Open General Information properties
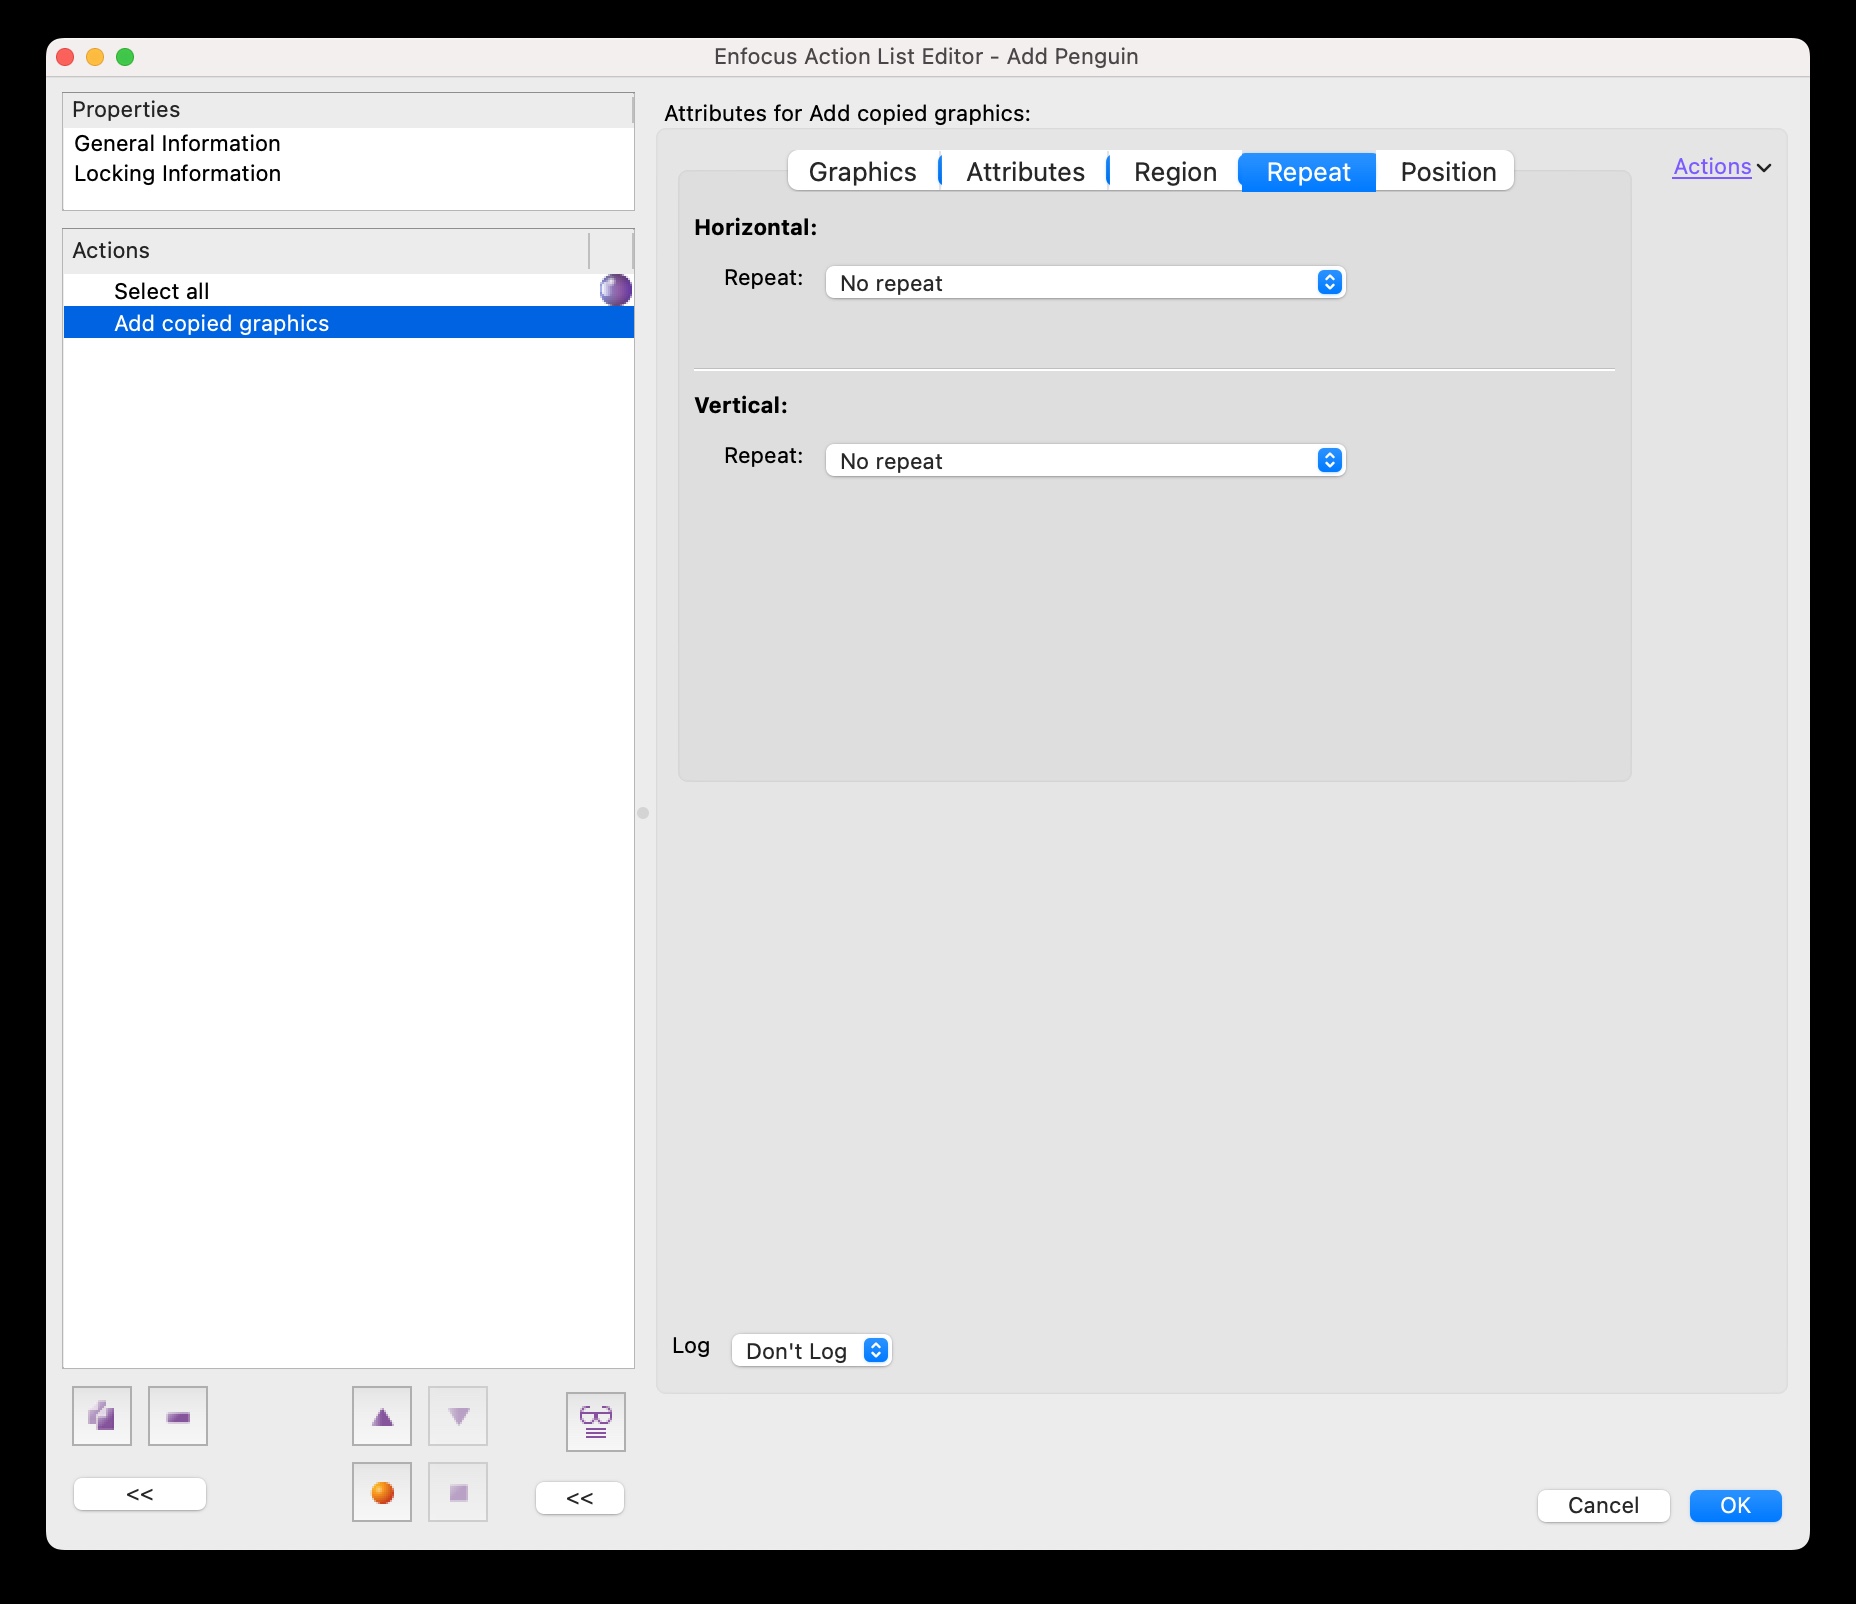The image size is (1856, 1604). coord(177,143)
